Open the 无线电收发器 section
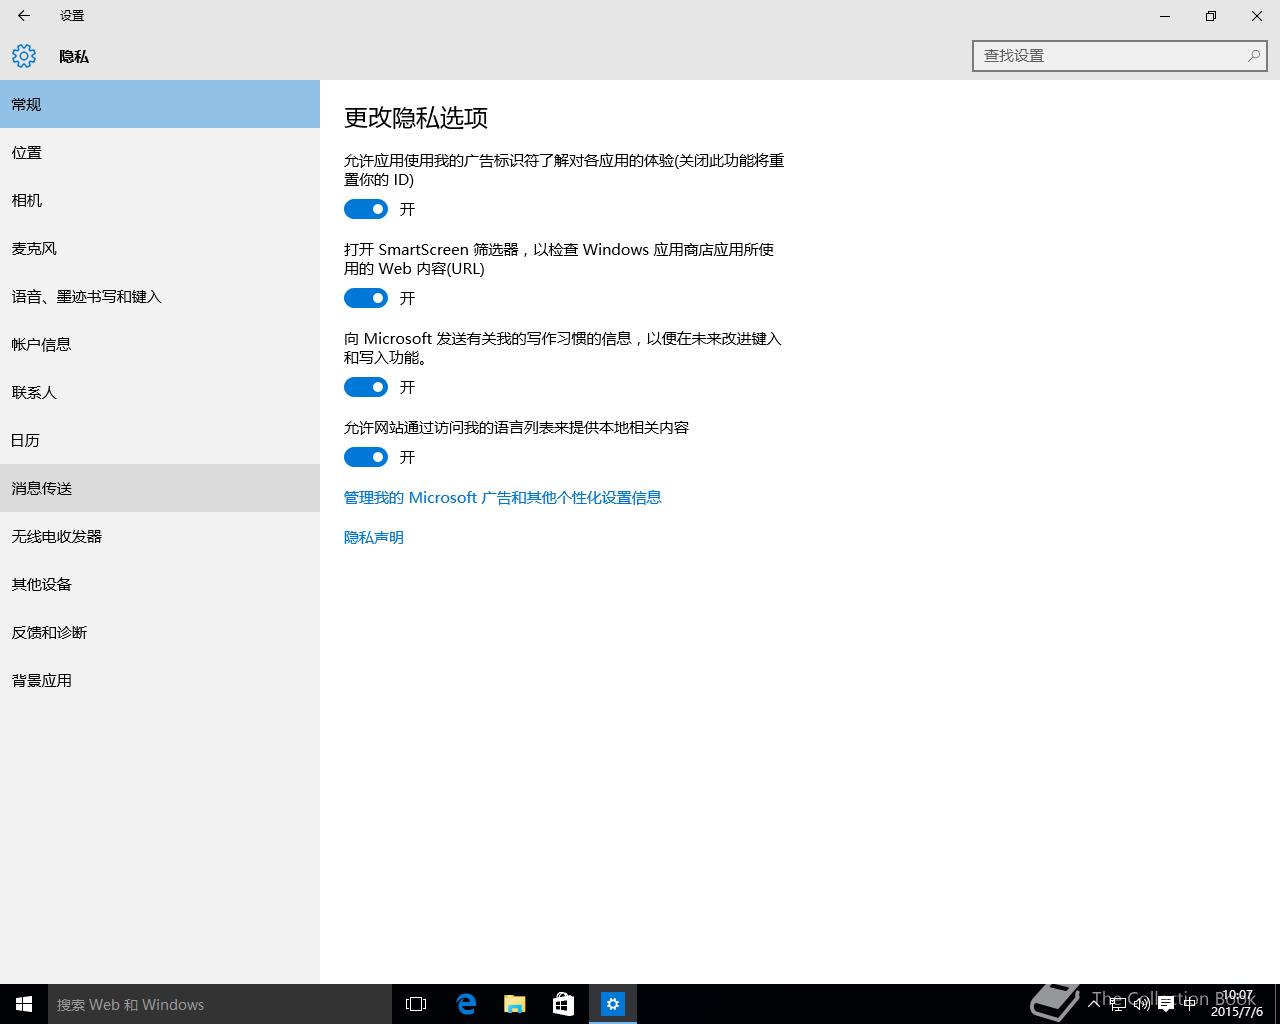This screenshot has width=1280, height=1024. (160, 536)
